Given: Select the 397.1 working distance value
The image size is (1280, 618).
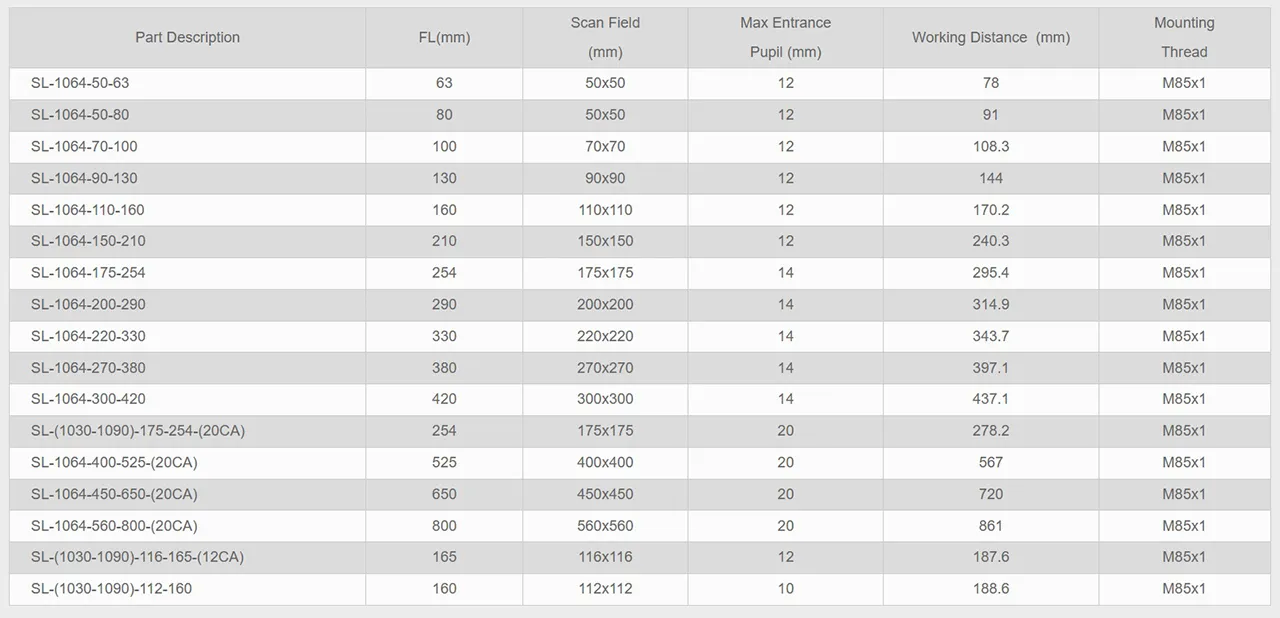Looking at the screenshot, I should (990, 368).
